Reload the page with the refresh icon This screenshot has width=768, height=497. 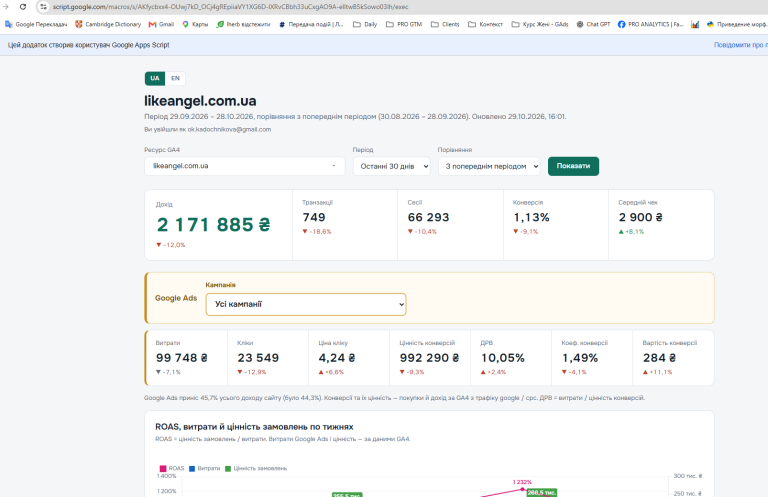pyautogui.click(x=23, y=7)
